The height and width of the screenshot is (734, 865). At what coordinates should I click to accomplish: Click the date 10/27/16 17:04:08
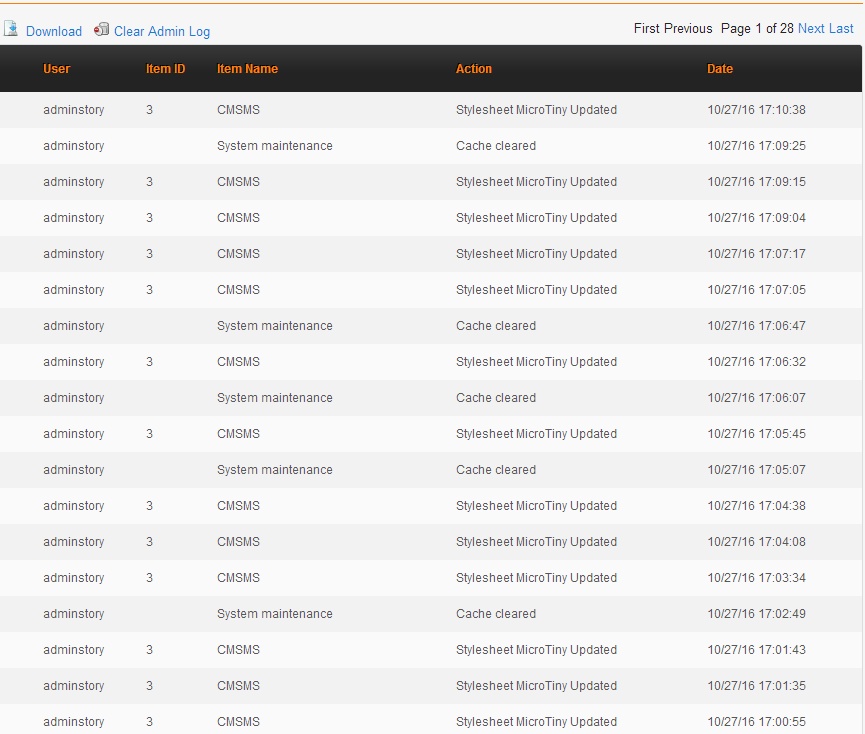pyautogui.click(x=756, y=542)
